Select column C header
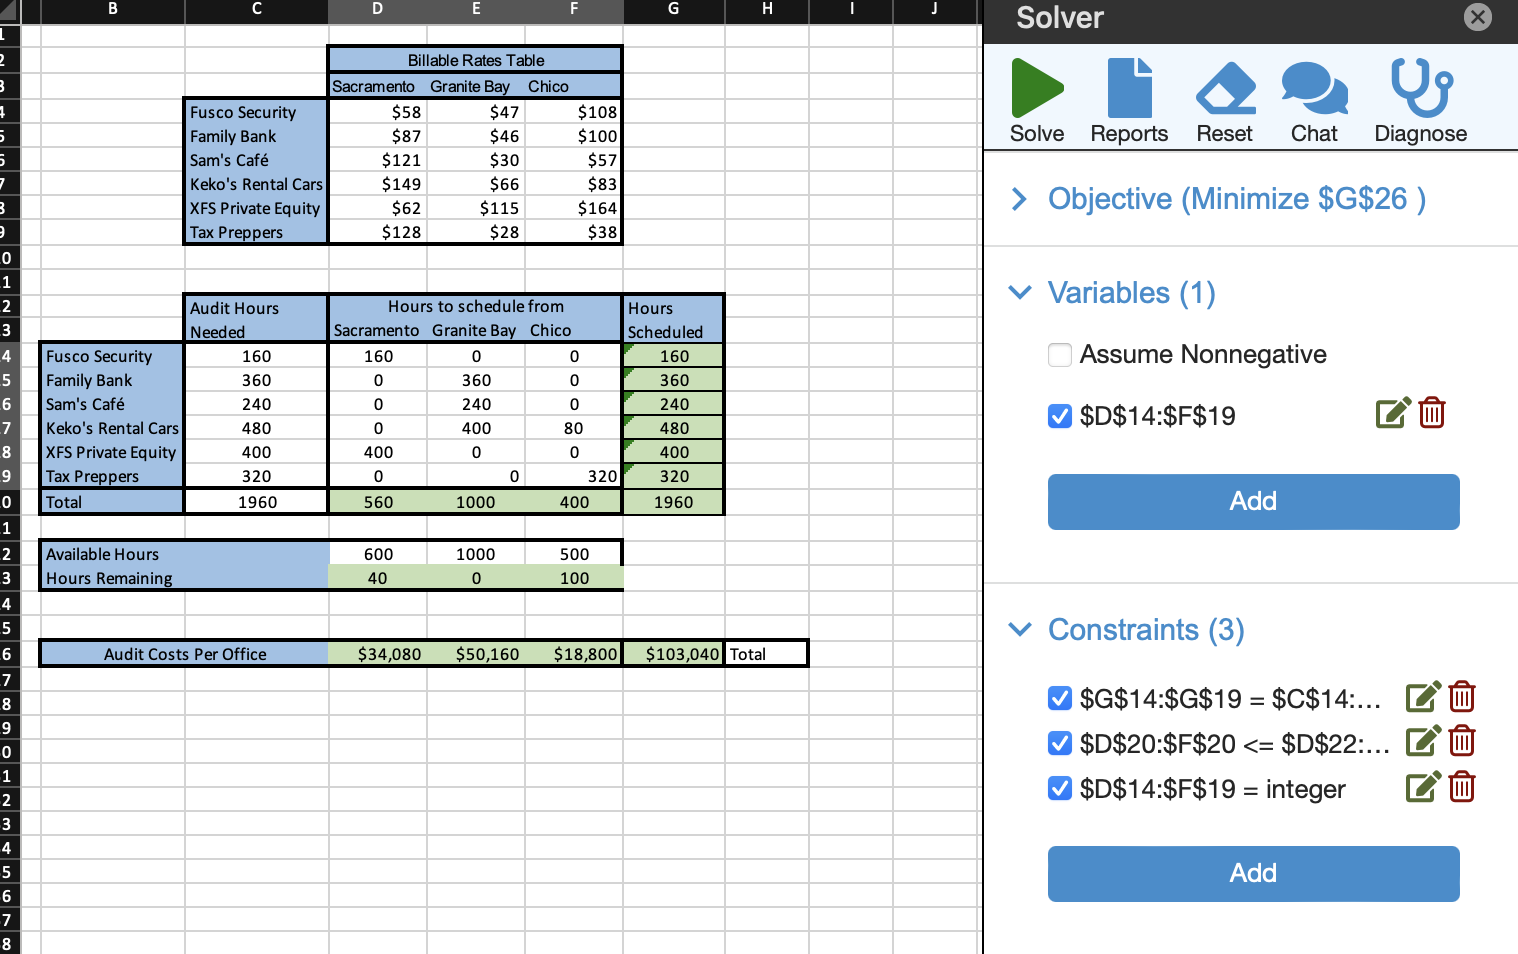The width and height of the screenshot is (1518, 954). (x=257, y=10)
